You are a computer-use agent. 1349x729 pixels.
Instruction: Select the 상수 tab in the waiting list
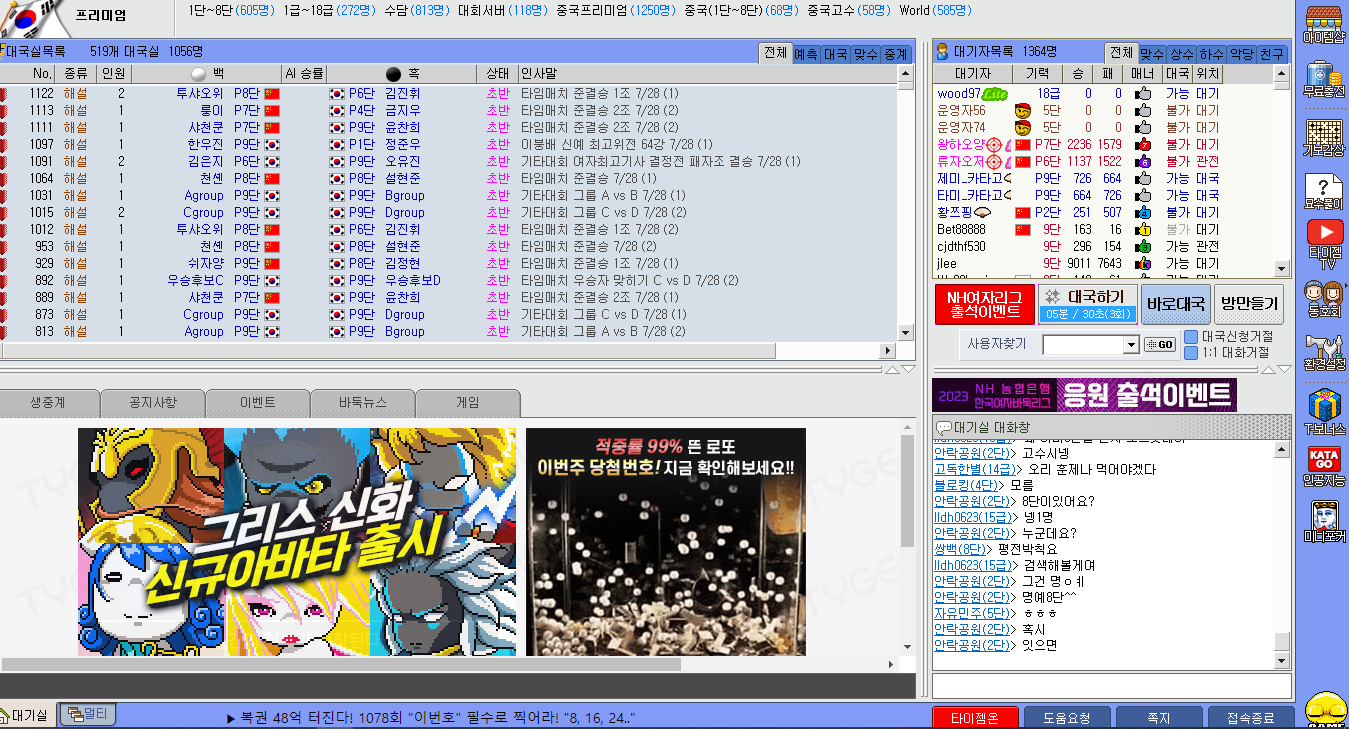1182,55
